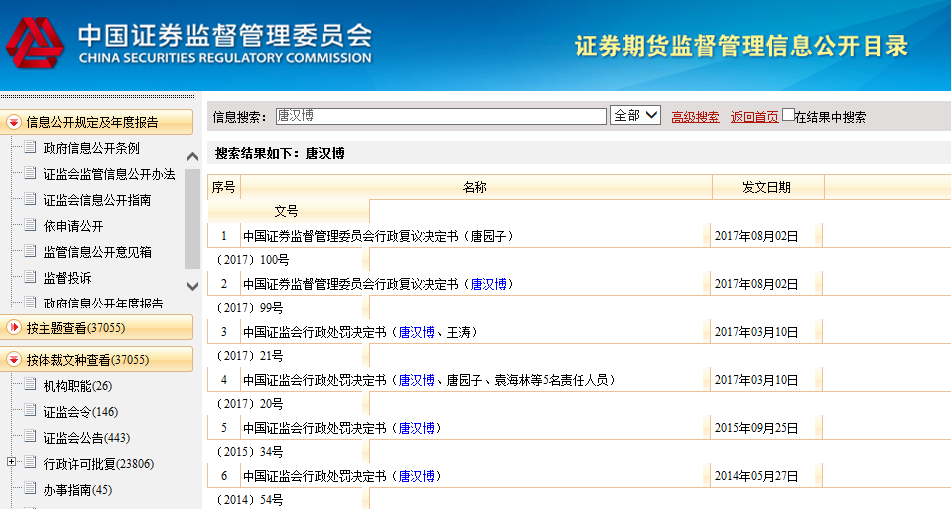Open result 1 行政复议决定书（唐园子）
Viewport: 951px width, 509px height.
[x=378, y=236]
